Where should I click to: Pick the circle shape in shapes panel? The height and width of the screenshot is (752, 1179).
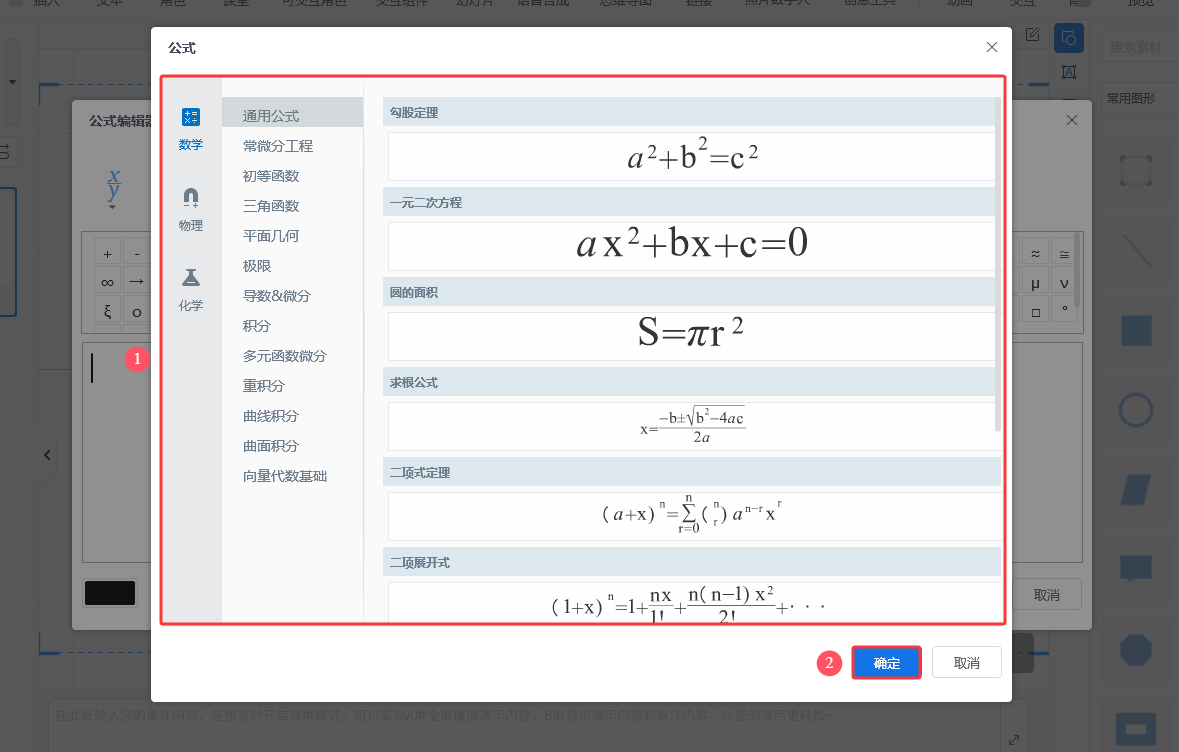1135,409
